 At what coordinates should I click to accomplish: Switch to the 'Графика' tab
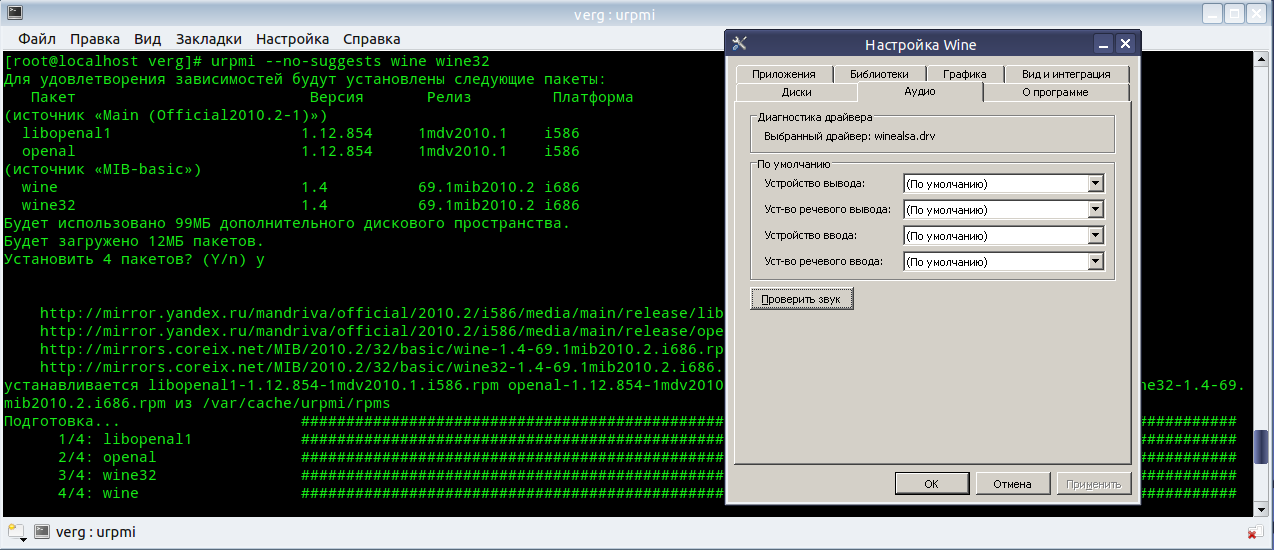pos(964,74)
